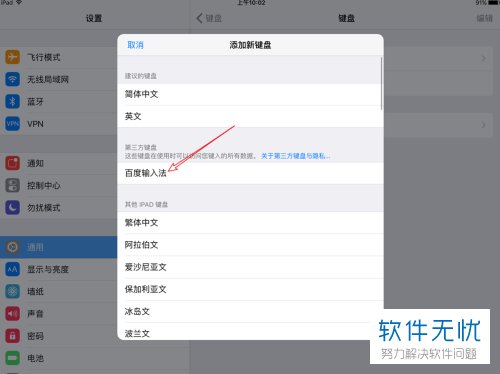
Task: Tap the Display & Brightness icon (显示与亮度)
Action: click(12, 269)
